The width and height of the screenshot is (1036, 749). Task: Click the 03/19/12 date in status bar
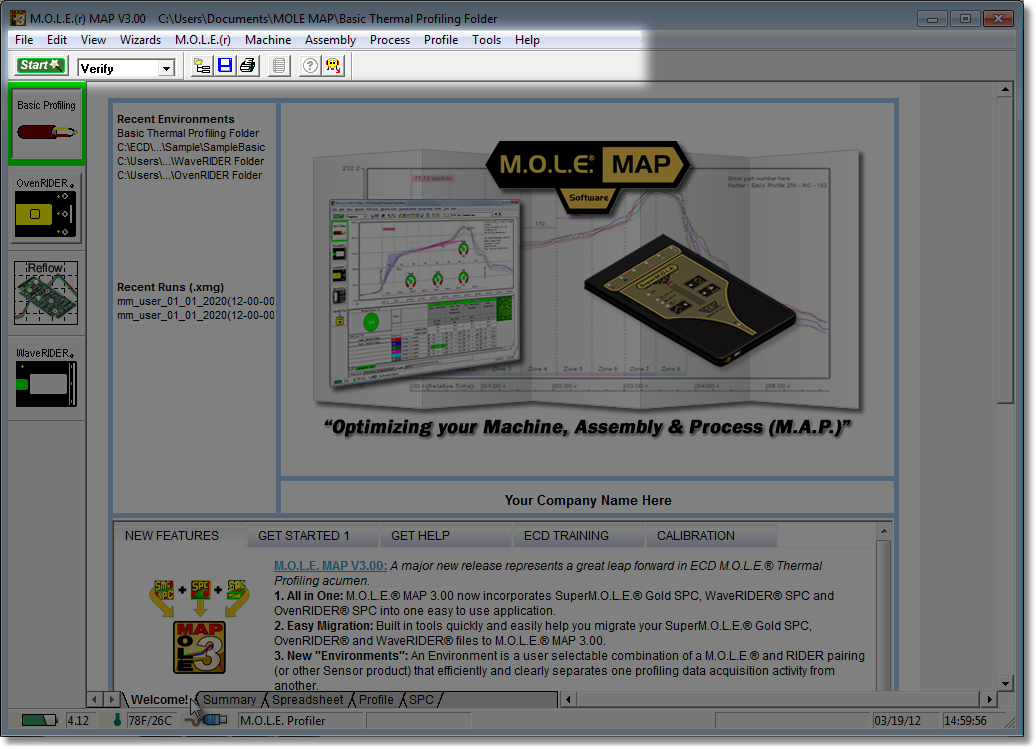(897, 721)
